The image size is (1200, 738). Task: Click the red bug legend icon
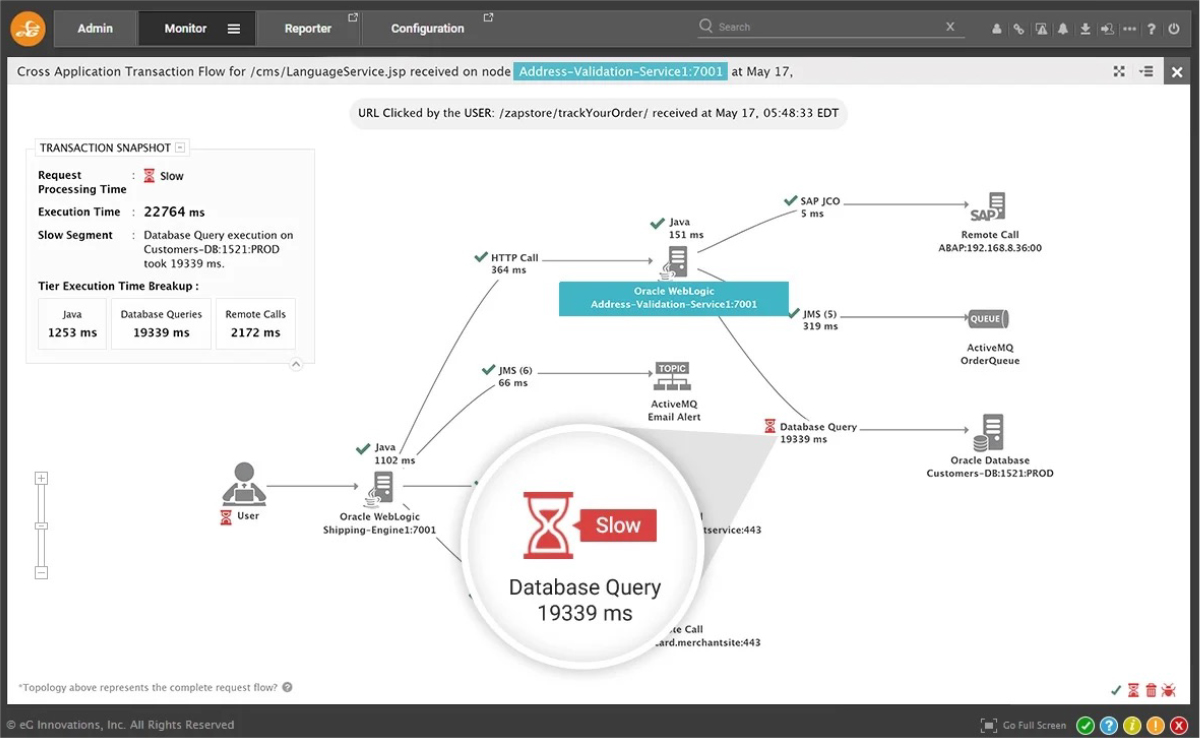1168,690
